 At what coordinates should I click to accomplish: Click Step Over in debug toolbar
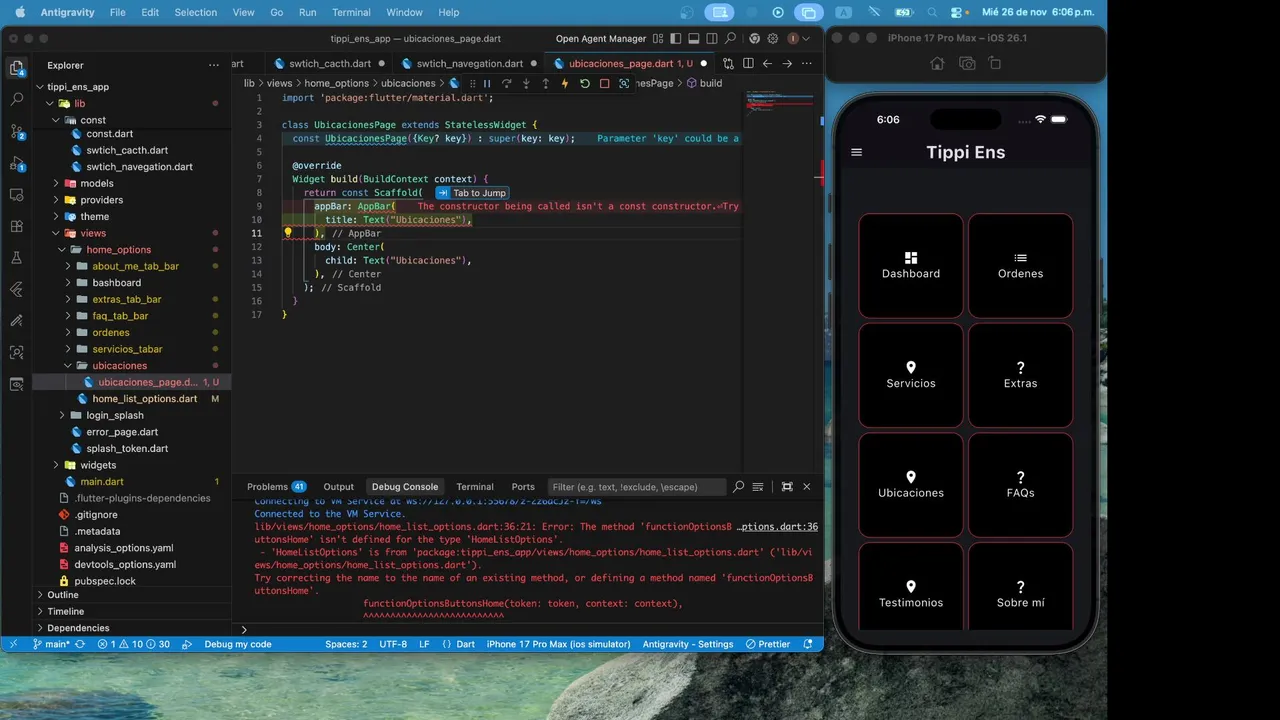click(507, 84)
